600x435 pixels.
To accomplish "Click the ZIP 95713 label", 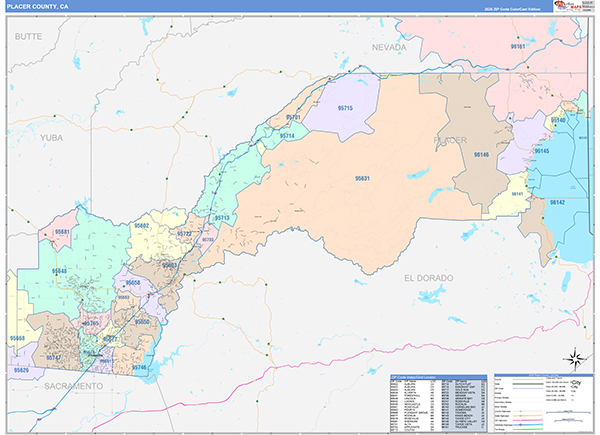I will point(222,218).
